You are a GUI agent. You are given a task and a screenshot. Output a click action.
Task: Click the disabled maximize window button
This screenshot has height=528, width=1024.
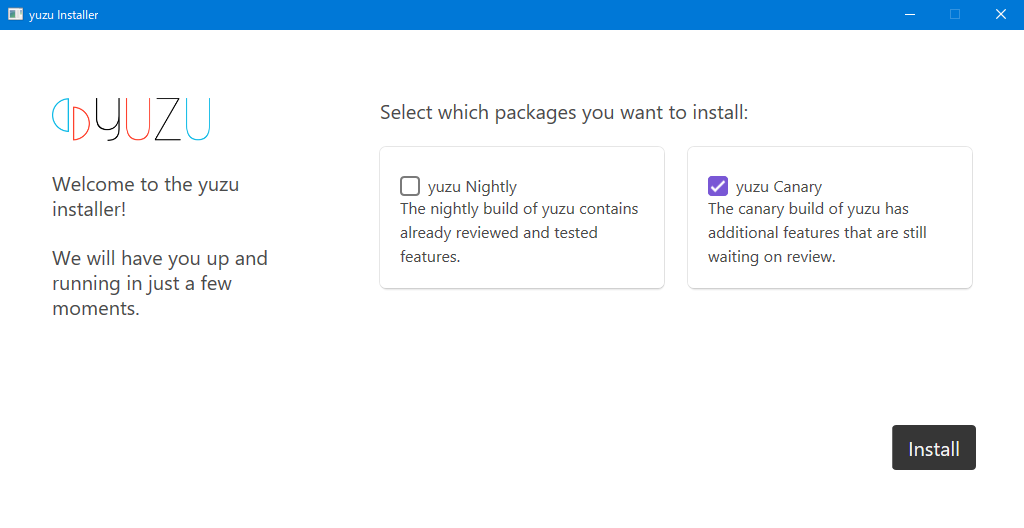(x=955, y=15)
